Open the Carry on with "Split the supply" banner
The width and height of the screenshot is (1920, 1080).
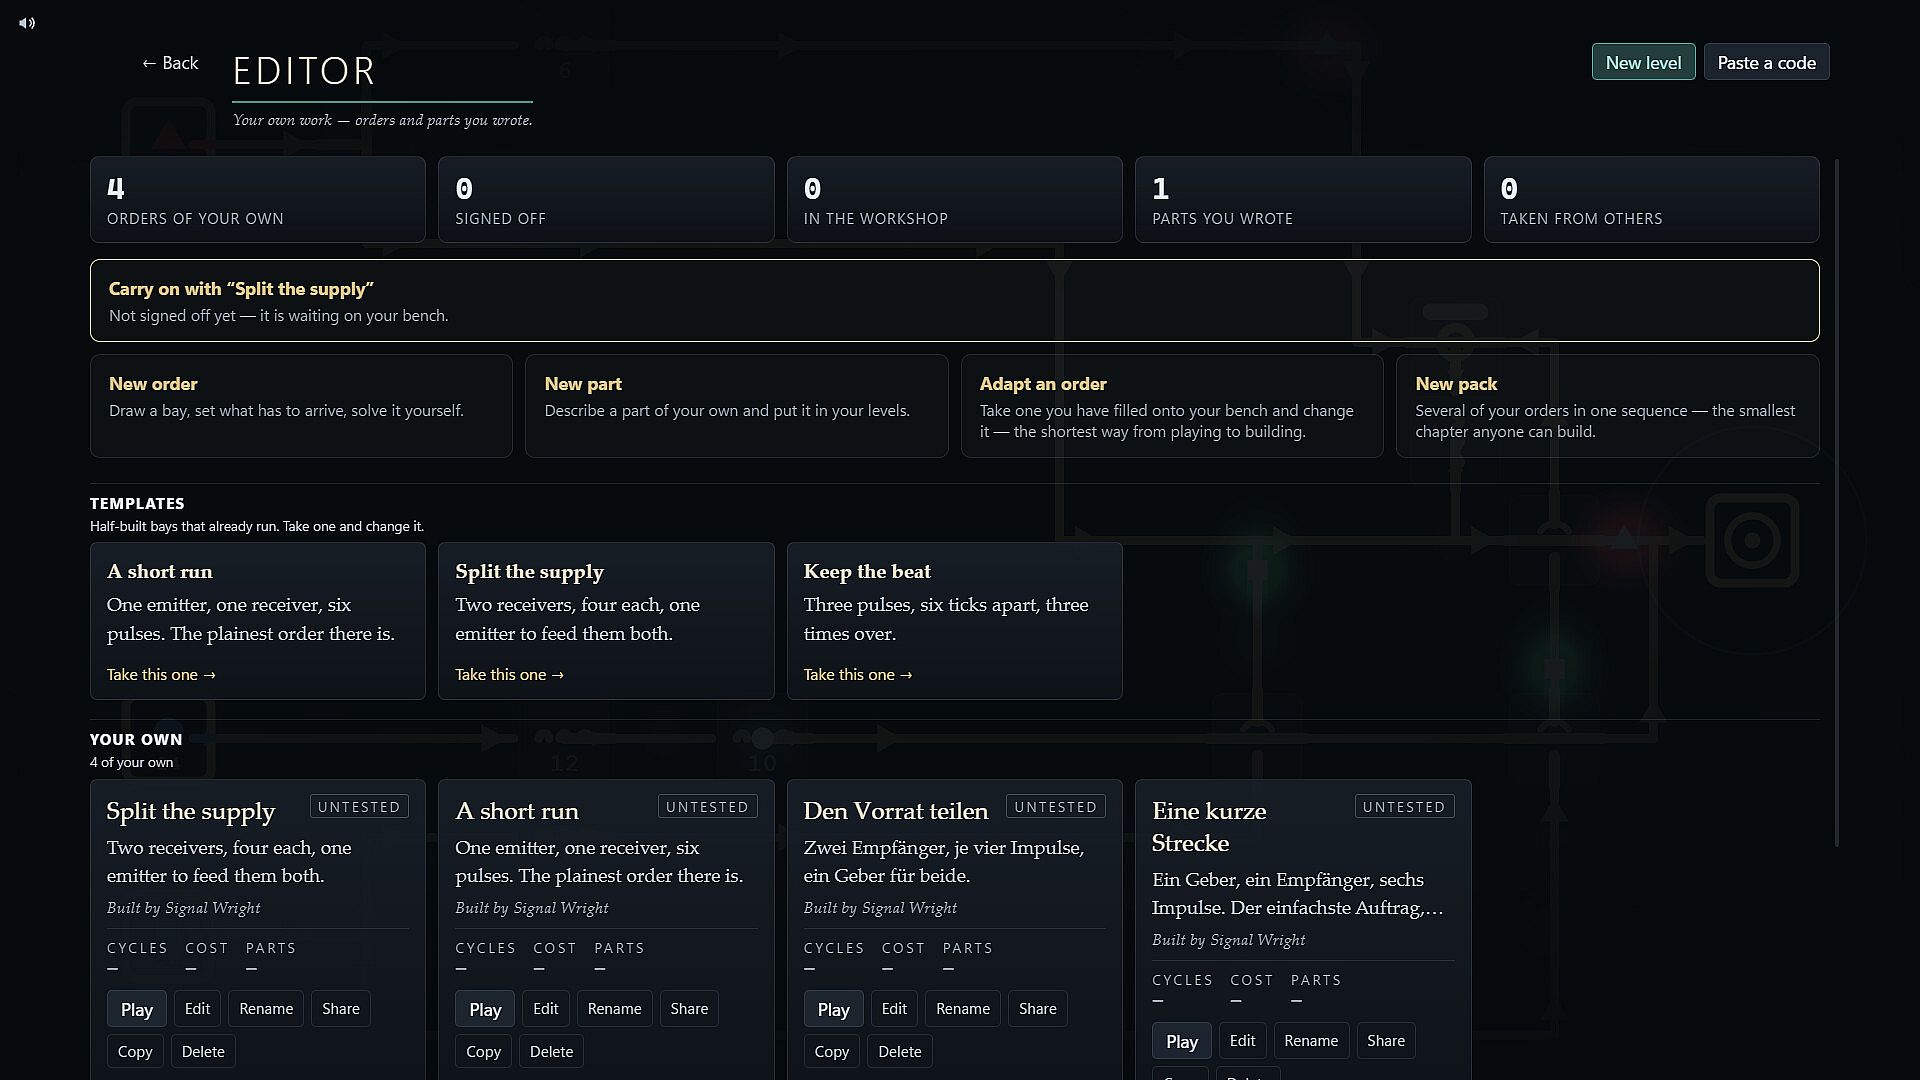[x=954, y=300]
